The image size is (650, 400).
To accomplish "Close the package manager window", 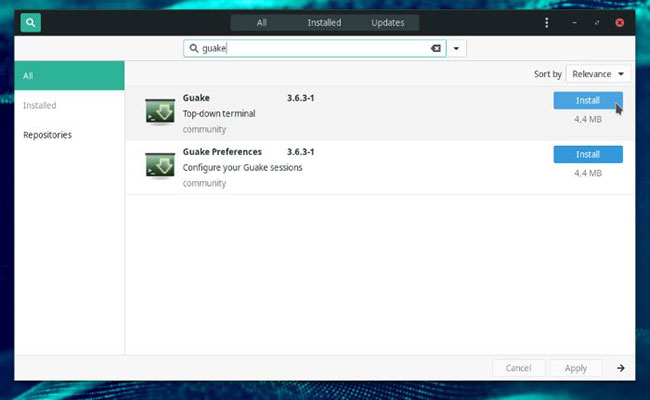I will pos(620,23).
